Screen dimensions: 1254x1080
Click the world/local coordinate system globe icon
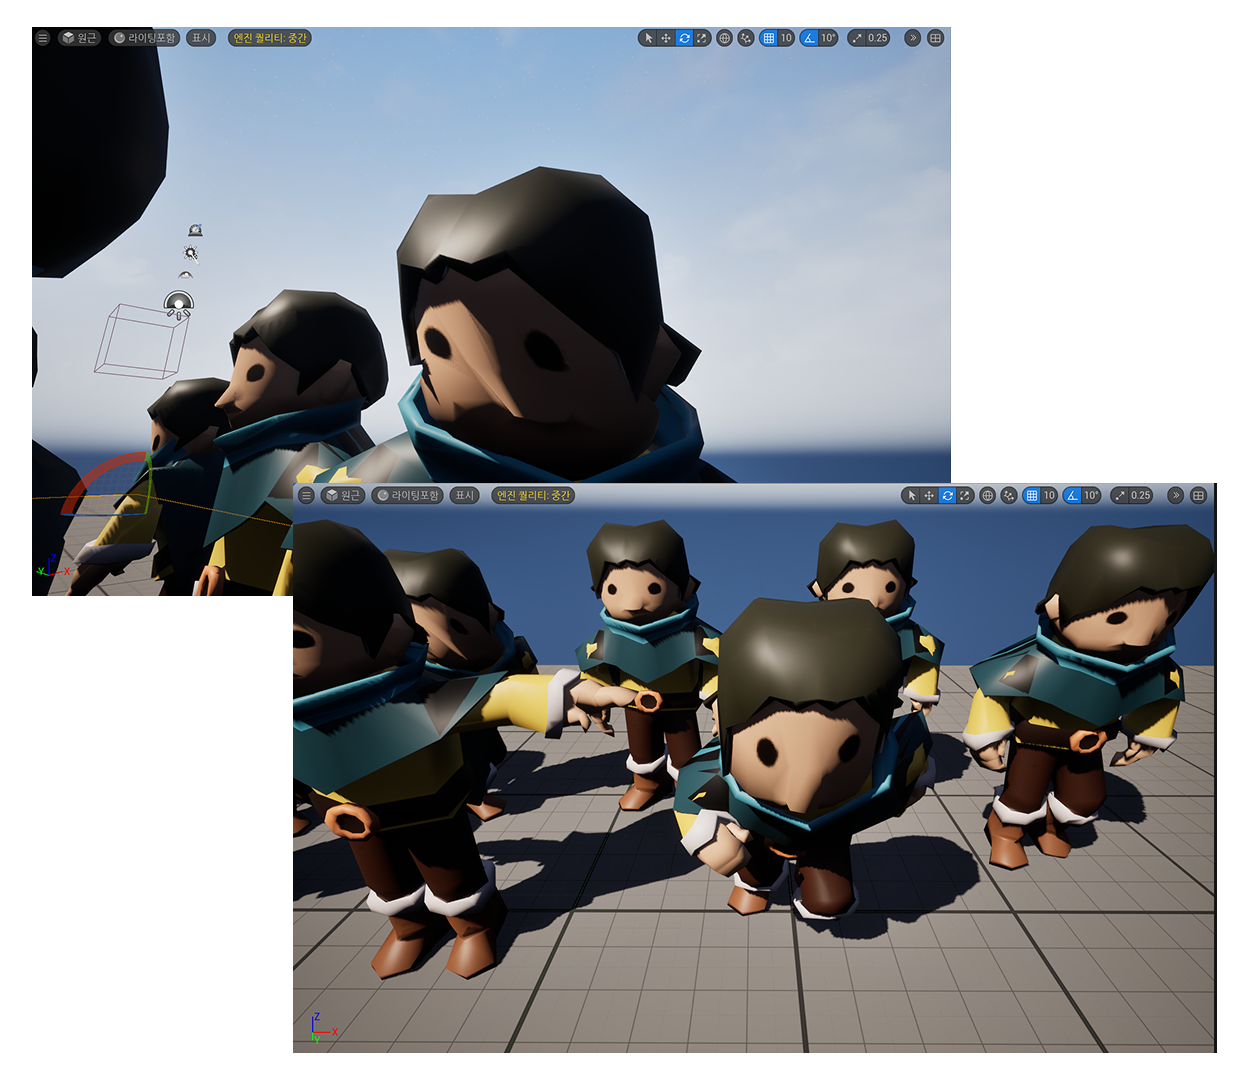(x=725, y=37)
